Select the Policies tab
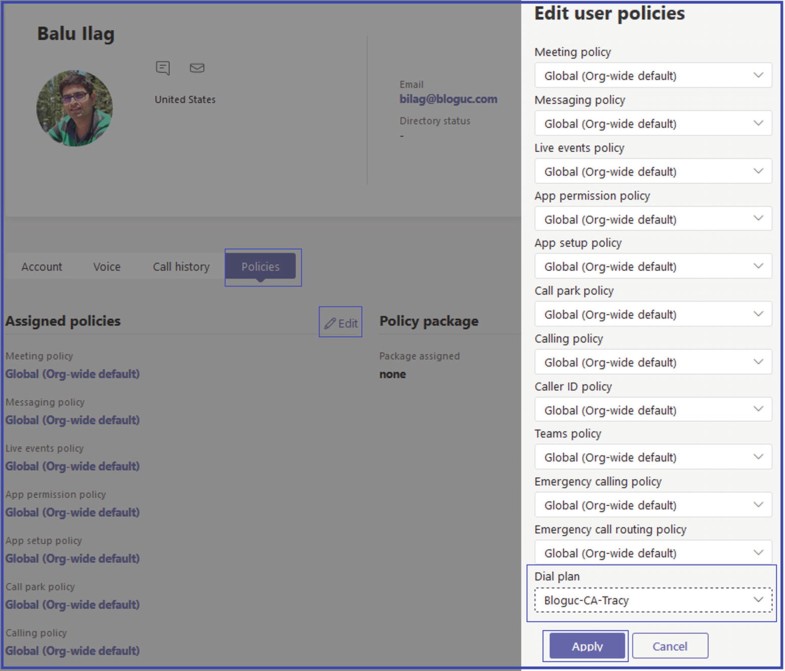 [x=260, y=266]
